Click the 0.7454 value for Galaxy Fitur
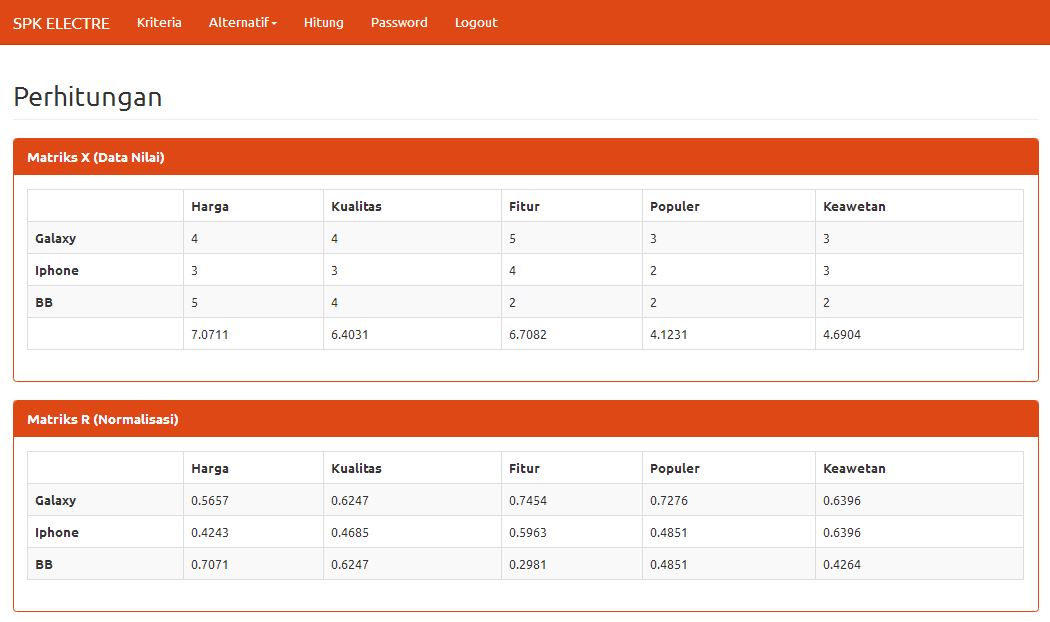 (x=528, y=500)
